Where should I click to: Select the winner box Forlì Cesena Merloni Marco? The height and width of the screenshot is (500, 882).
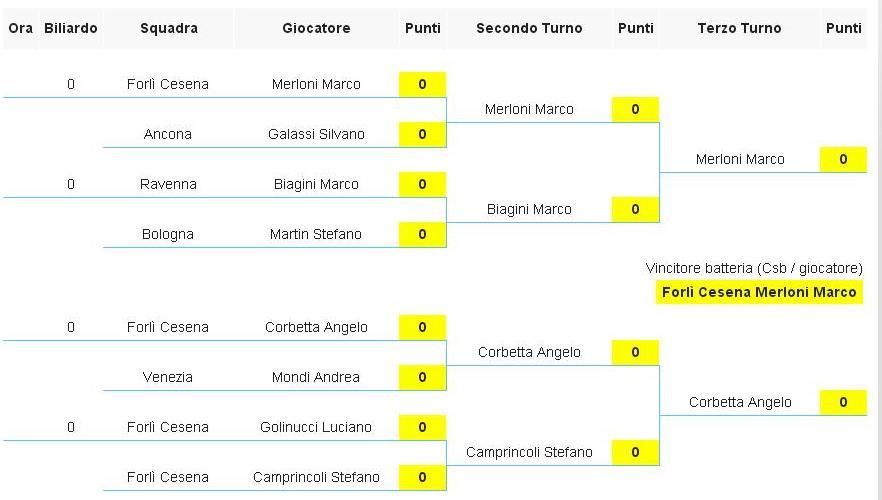pos(759,292)
